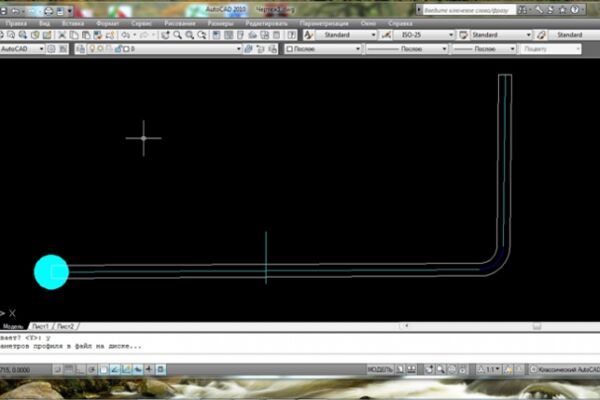Open the Вставка menu
Viewport: 600px width, 400px height.
[73, 23]
